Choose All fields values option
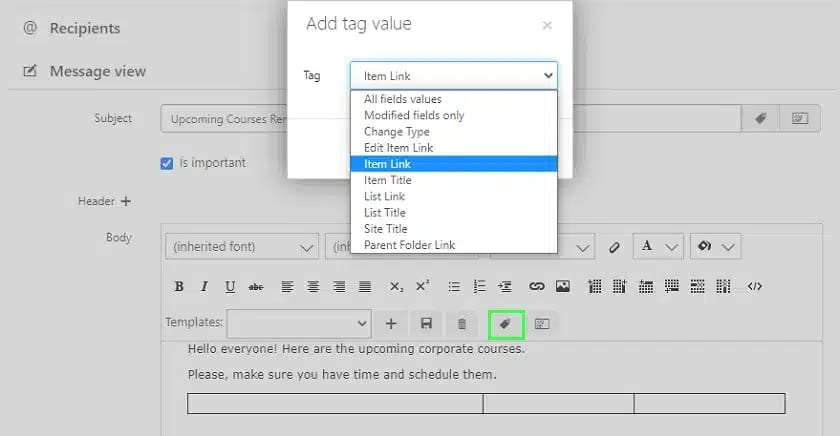840x436 pixels. pyautogui.click(x=454, y=99)
